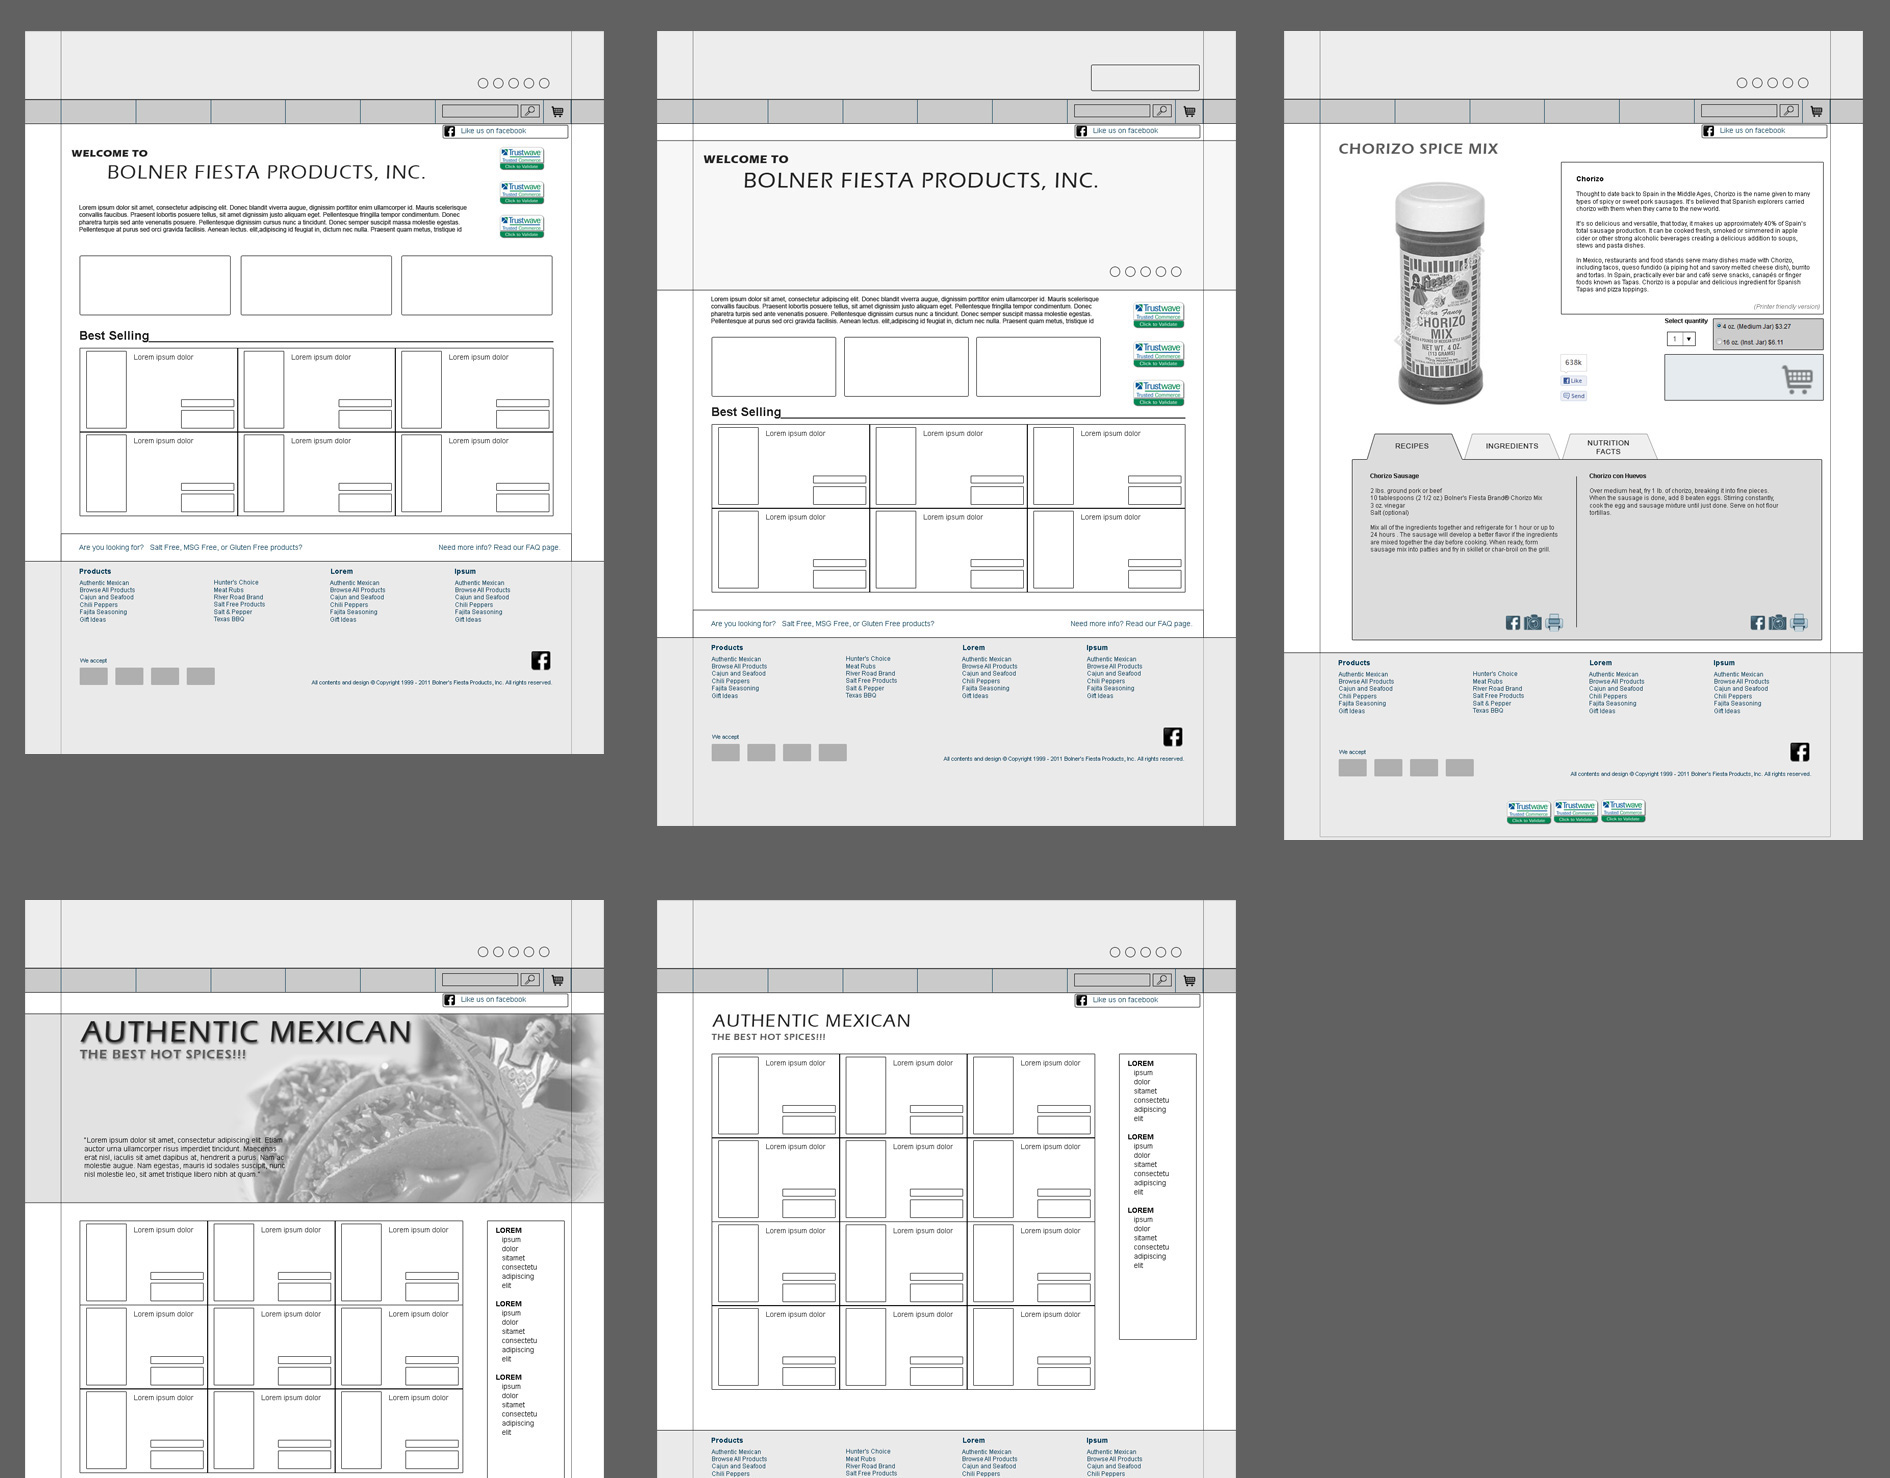Screen dimensions: 1890x1478
Task: Print the Chorizo Sausage recipe
Action: 1554,623
